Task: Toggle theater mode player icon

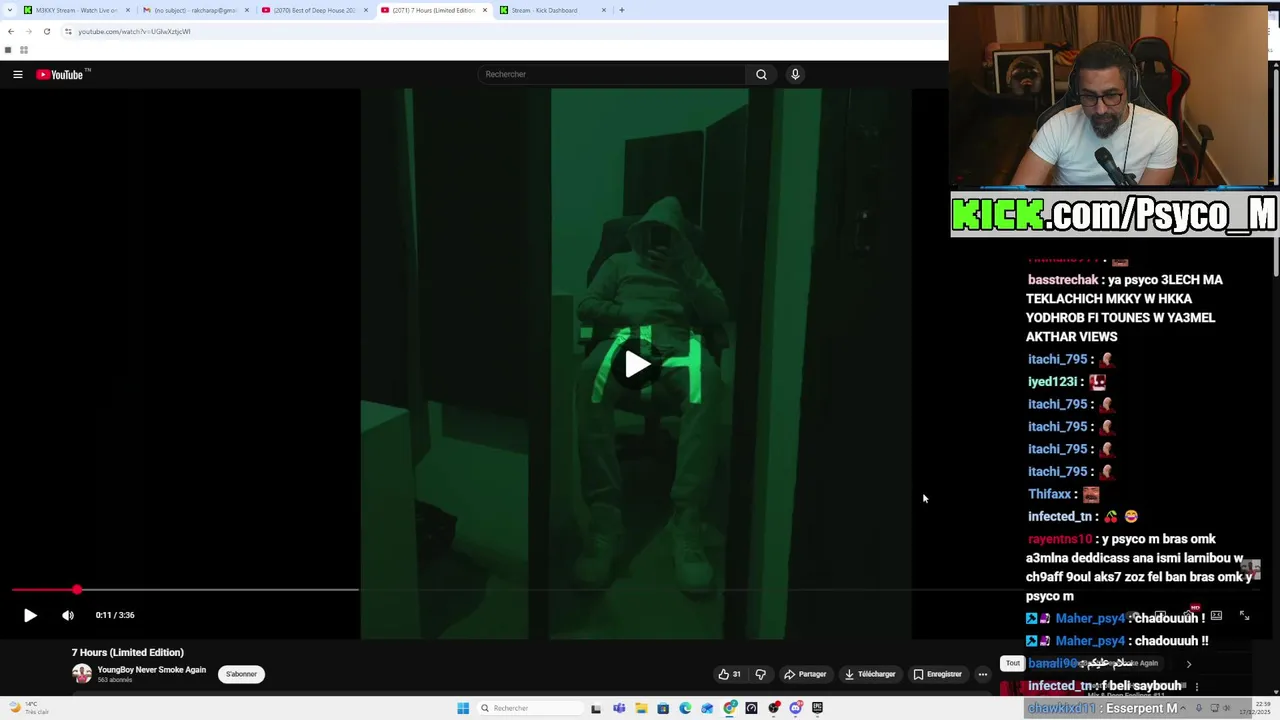Action: pyautogui.click(x=1216, y=616)
